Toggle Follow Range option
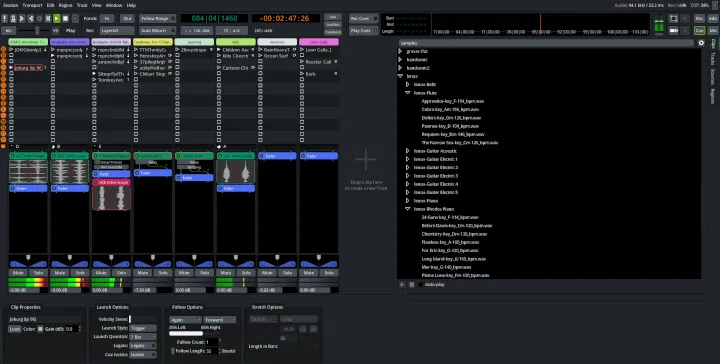The width and height of the screenshot is (720, 364). click(157, 18)
